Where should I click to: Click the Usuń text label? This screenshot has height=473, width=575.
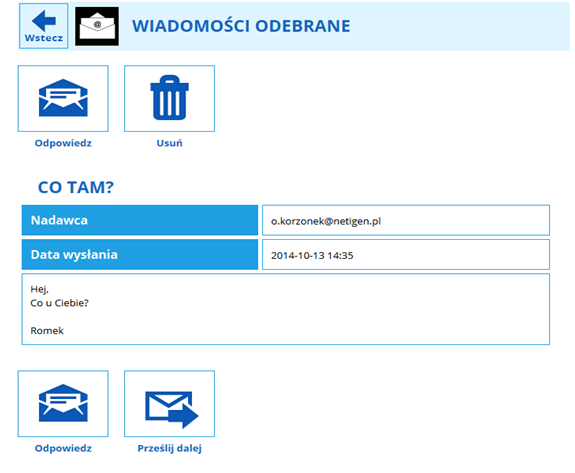[169, 143]
